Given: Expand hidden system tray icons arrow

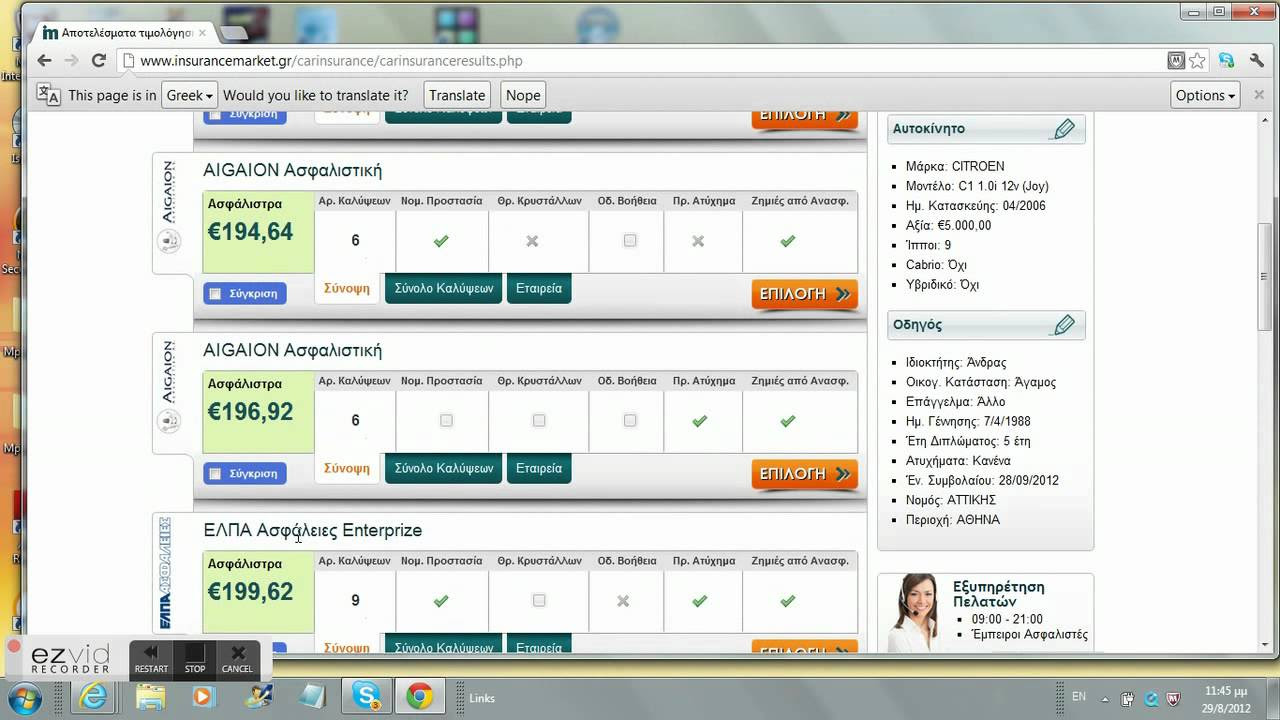Looking at the screenshot, I should tap(1103, 699).
